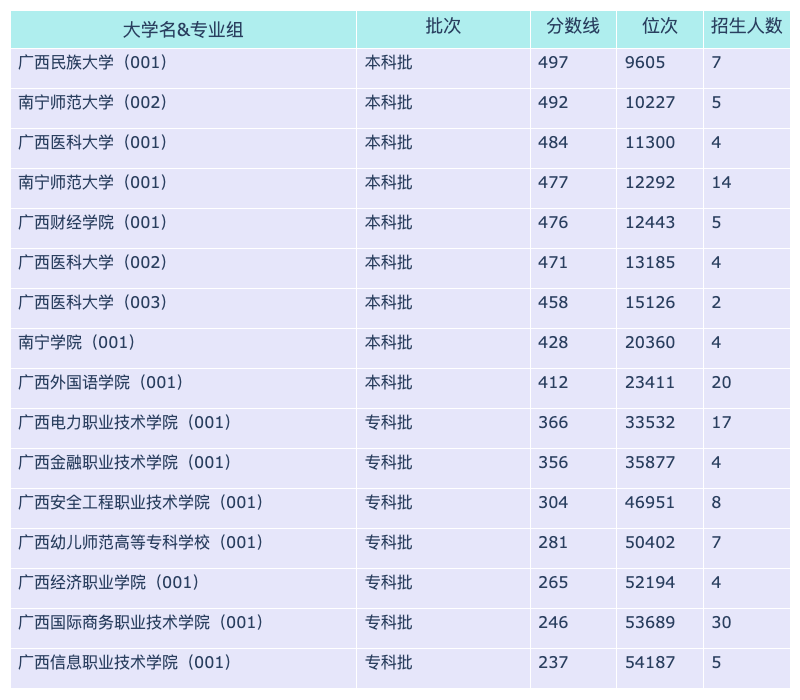Click score value 497

[553, 62]
